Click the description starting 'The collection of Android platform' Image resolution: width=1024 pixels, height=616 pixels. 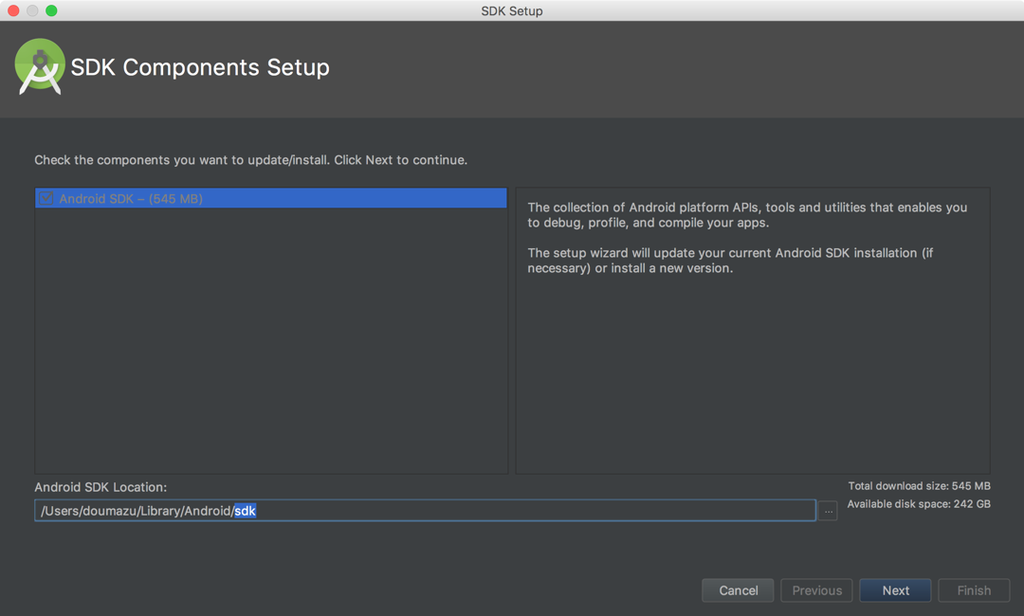tap(747, 215)
